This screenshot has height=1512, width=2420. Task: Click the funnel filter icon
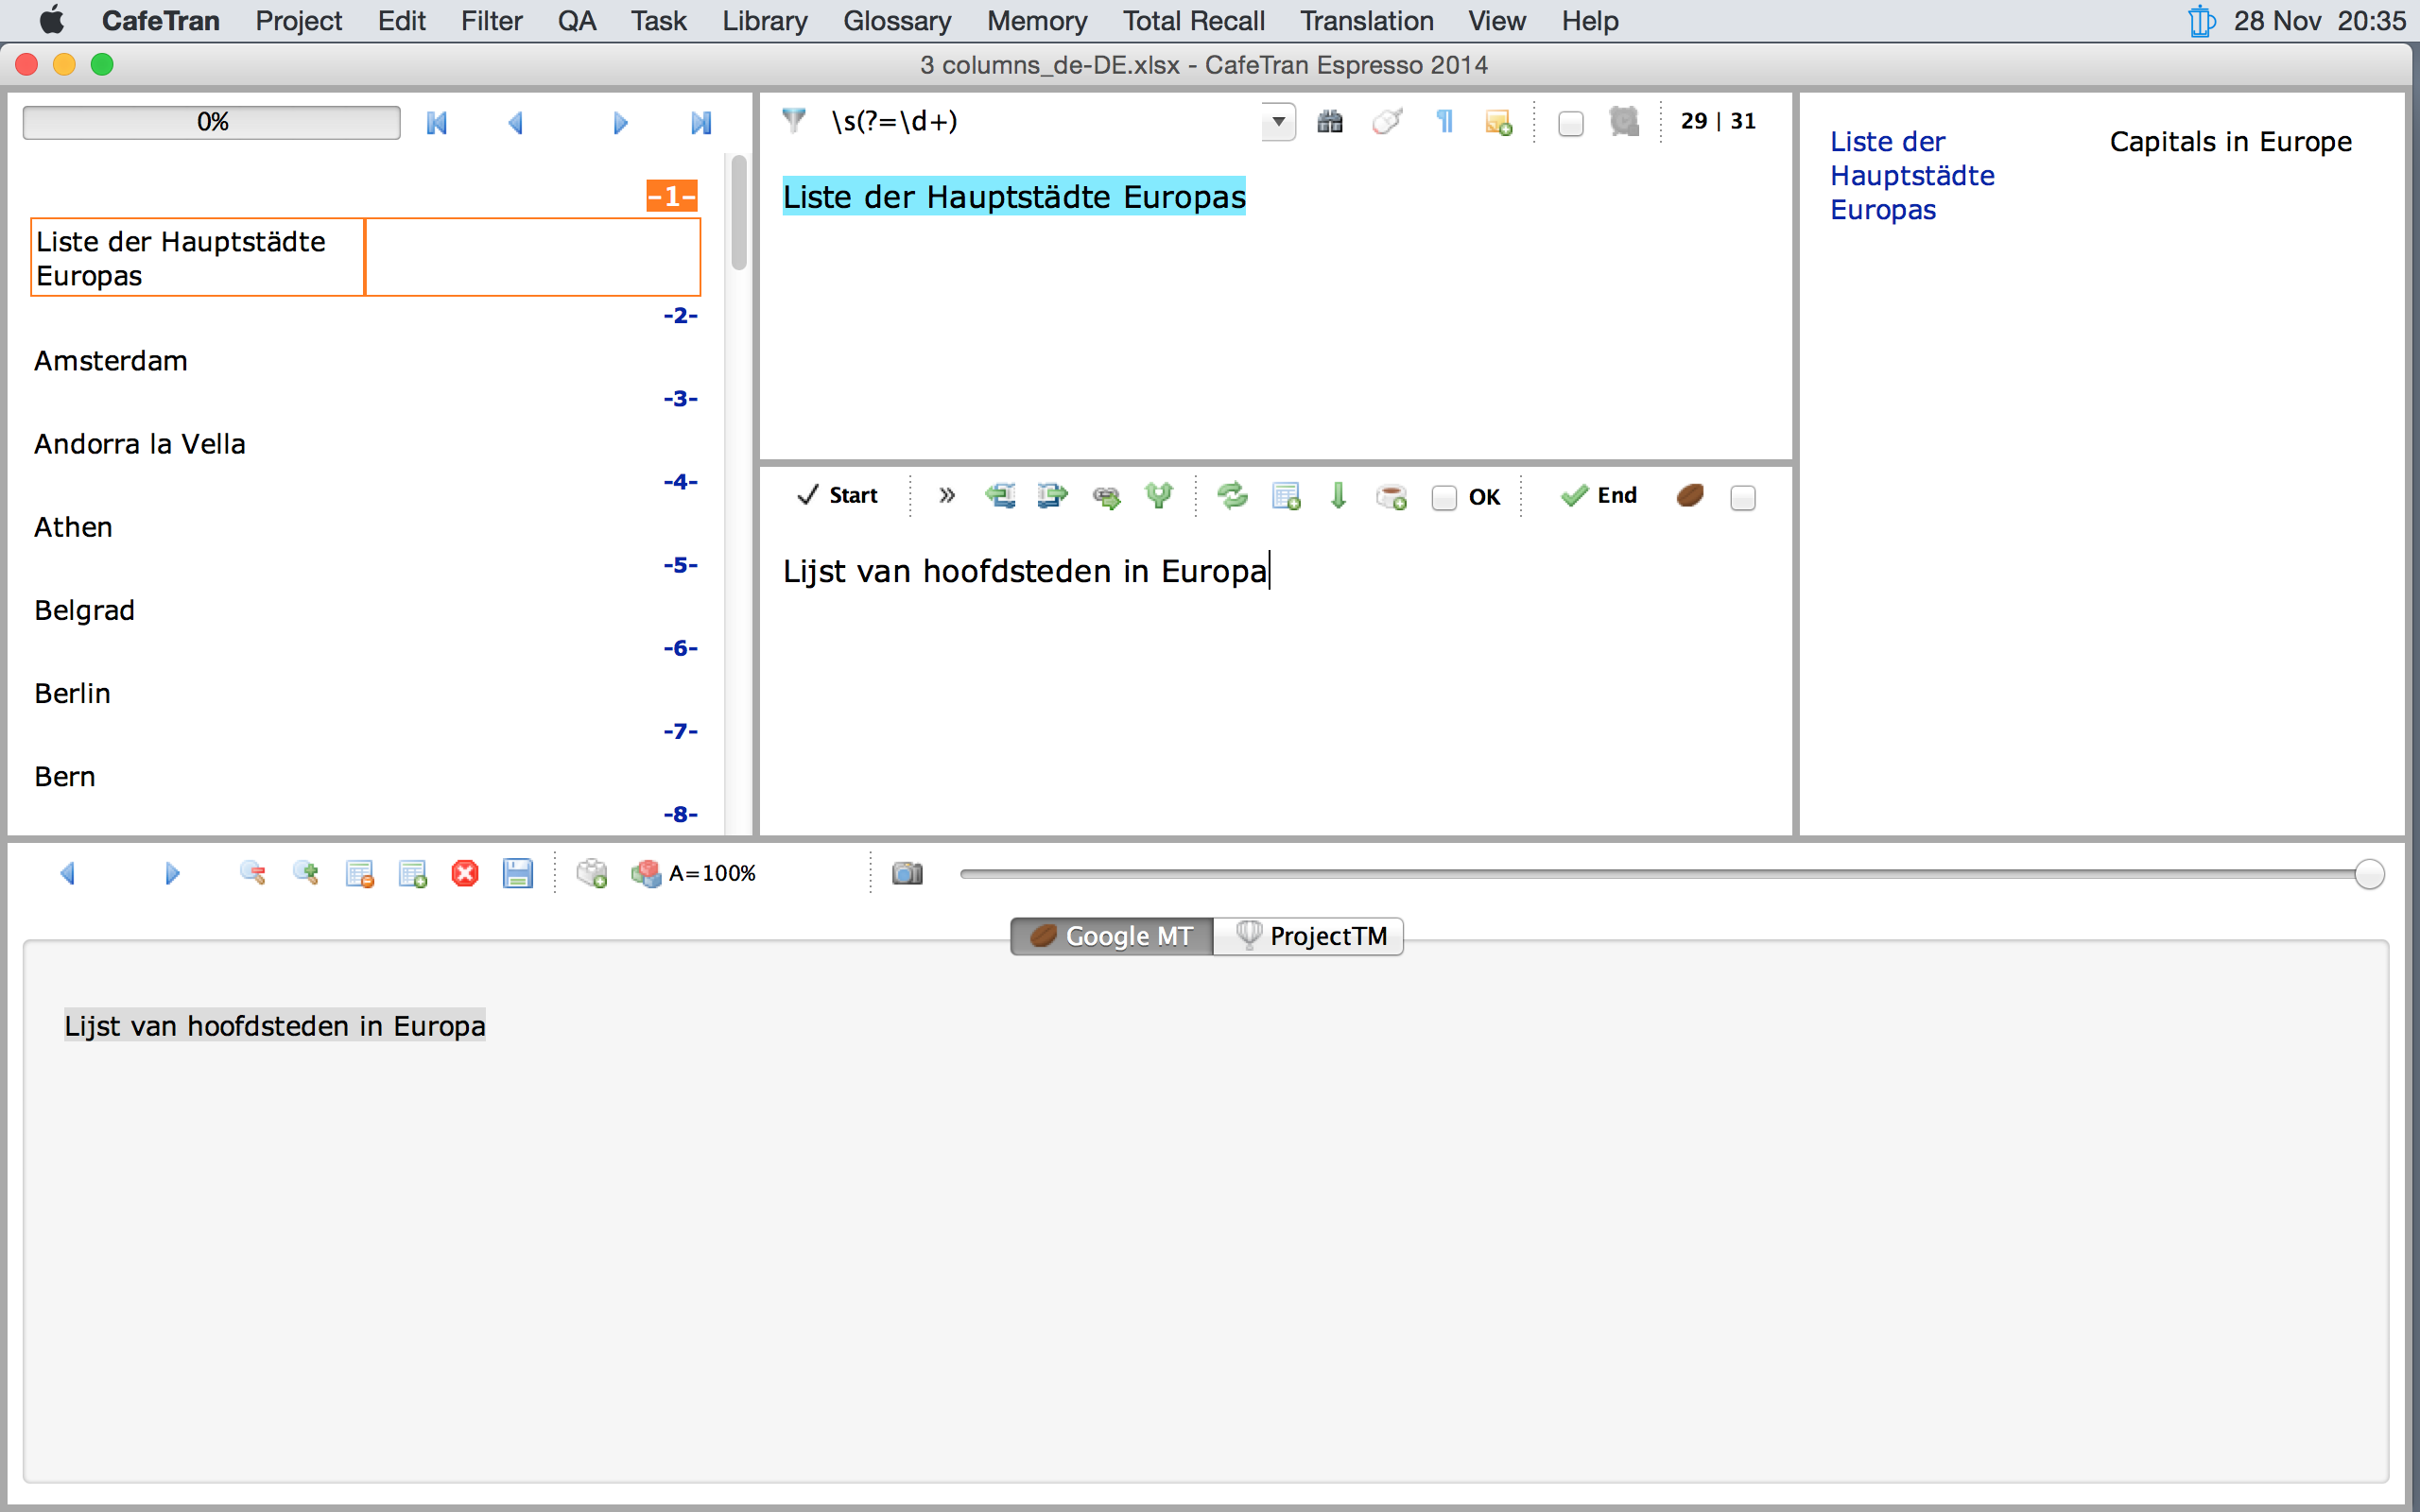pyautogui.click(x=794, y=121)
